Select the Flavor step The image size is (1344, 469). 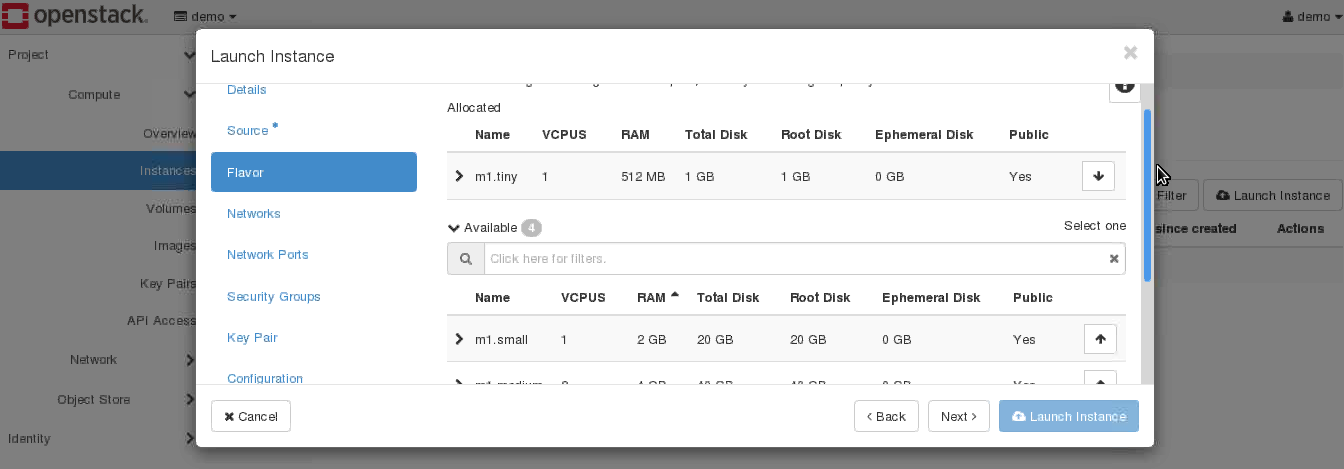click(x=314, y=172)
